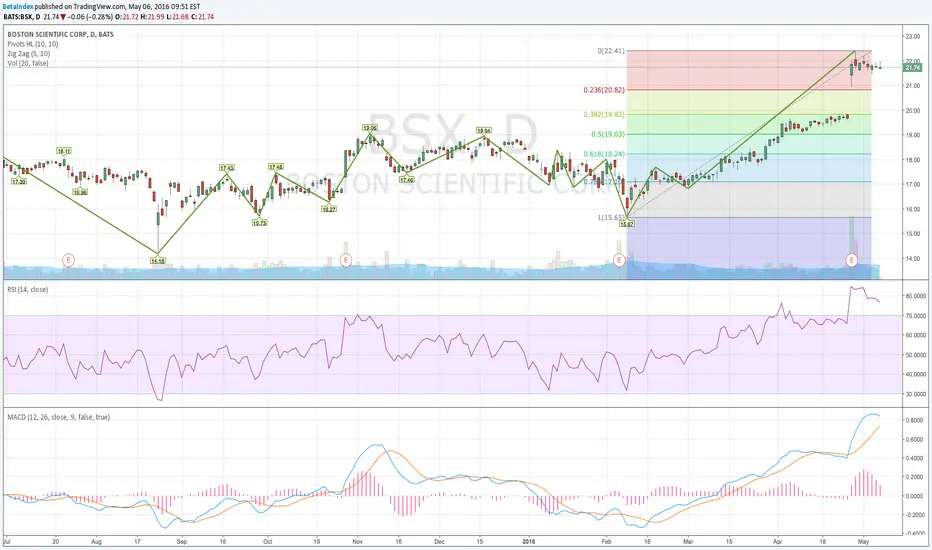Screen dimensions: 932x550
Task: Click the 18.94 pivot high label
Action: click(x=484, y=131)
